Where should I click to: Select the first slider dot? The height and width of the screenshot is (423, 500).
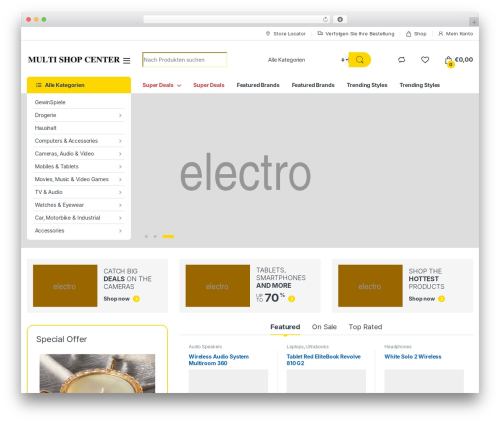146,236
